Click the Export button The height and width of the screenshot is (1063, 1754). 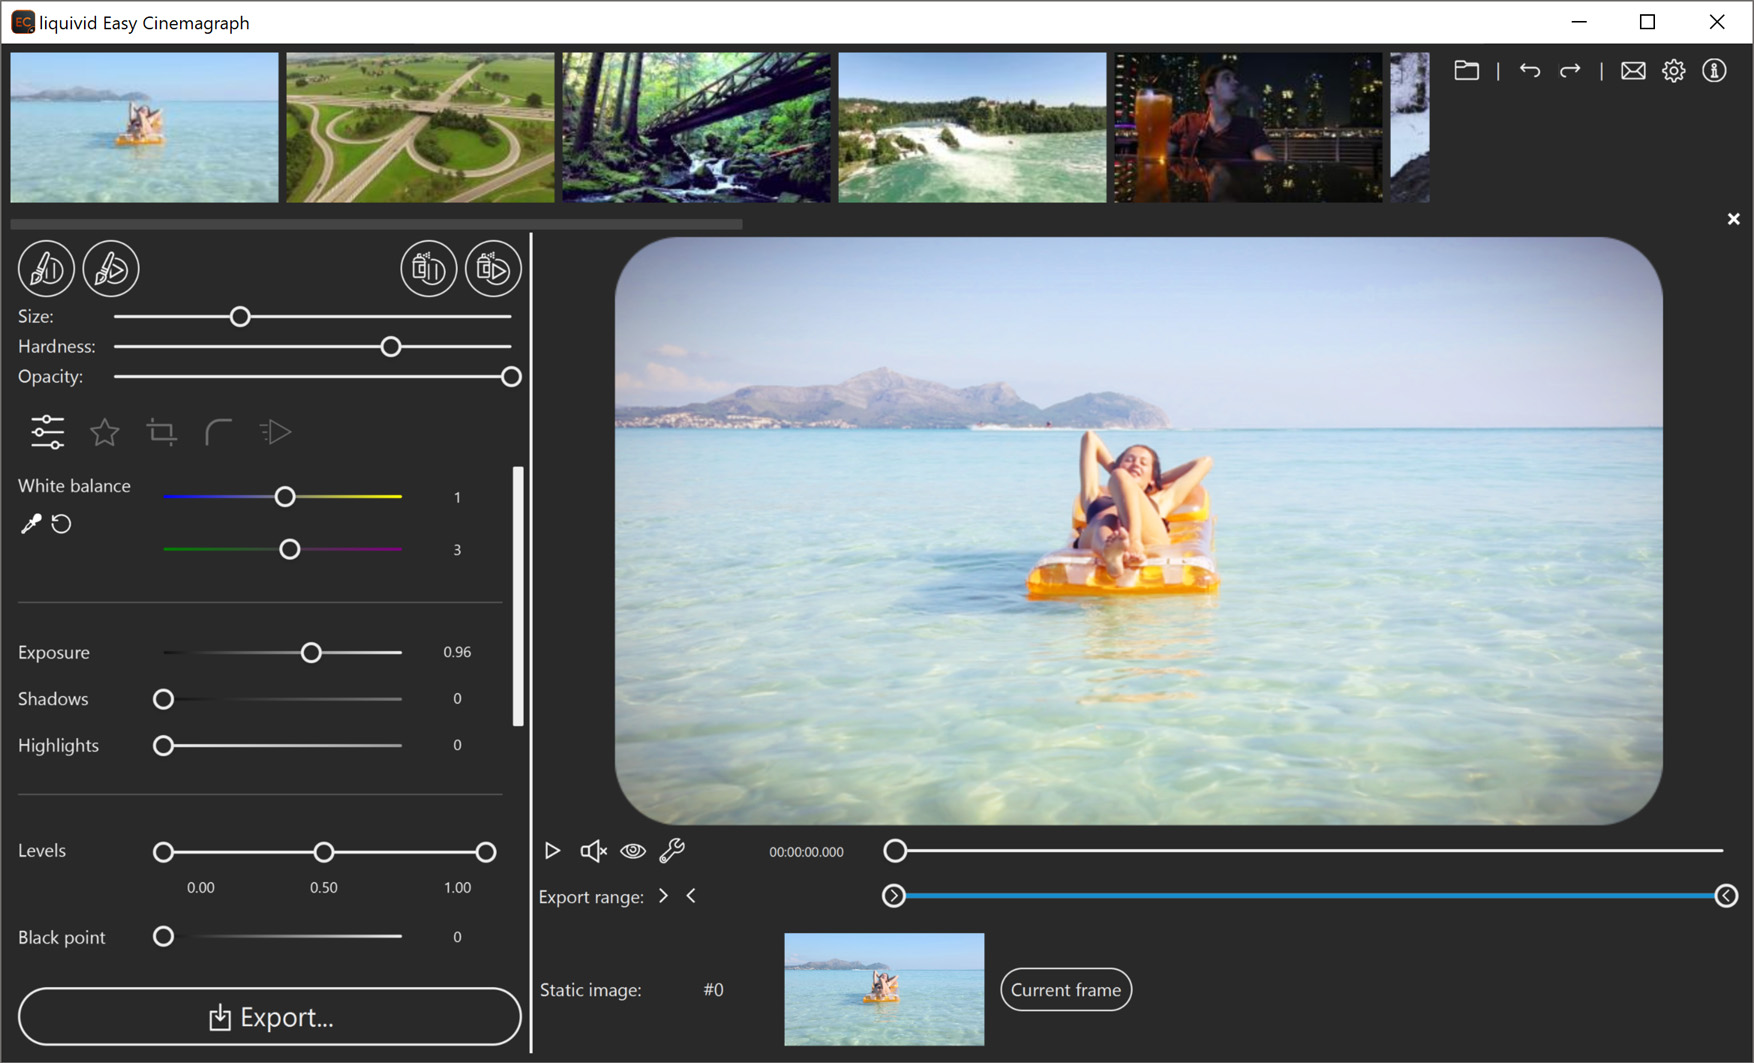269,1017
